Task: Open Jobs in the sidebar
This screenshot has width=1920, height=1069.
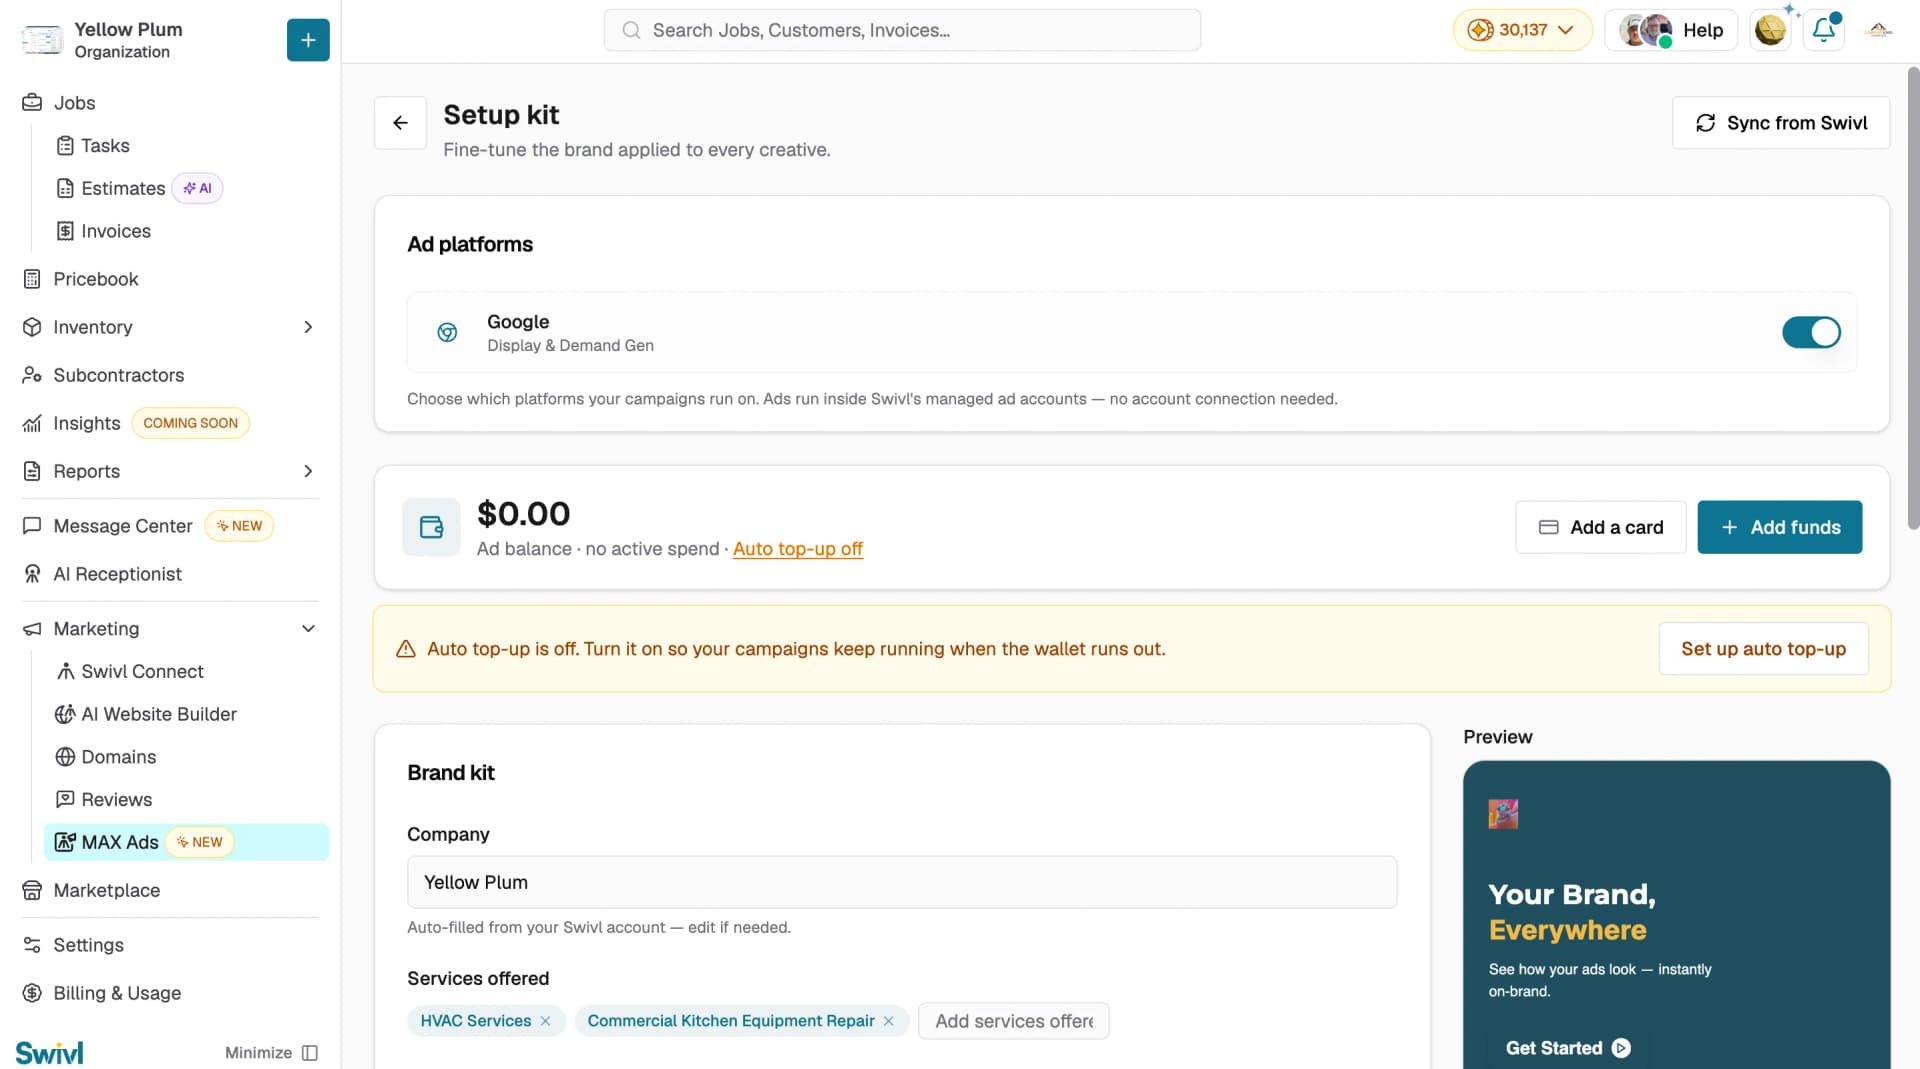Action: (74, 103)
